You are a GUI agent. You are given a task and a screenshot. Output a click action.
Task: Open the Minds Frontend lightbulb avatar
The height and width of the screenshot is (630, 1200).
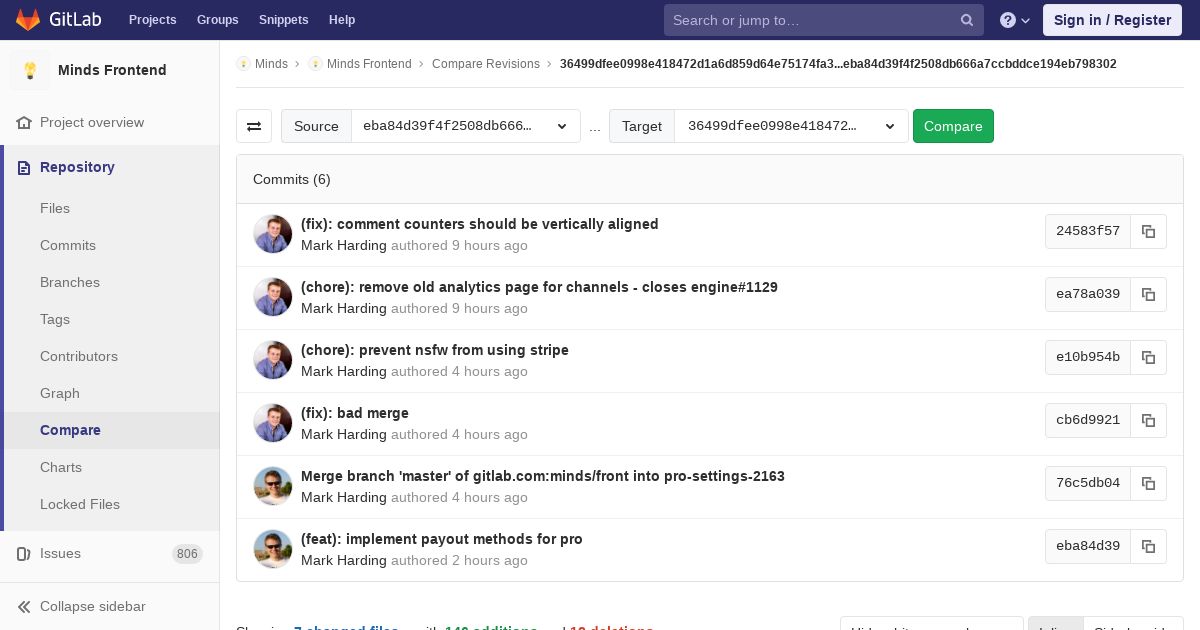30,70
